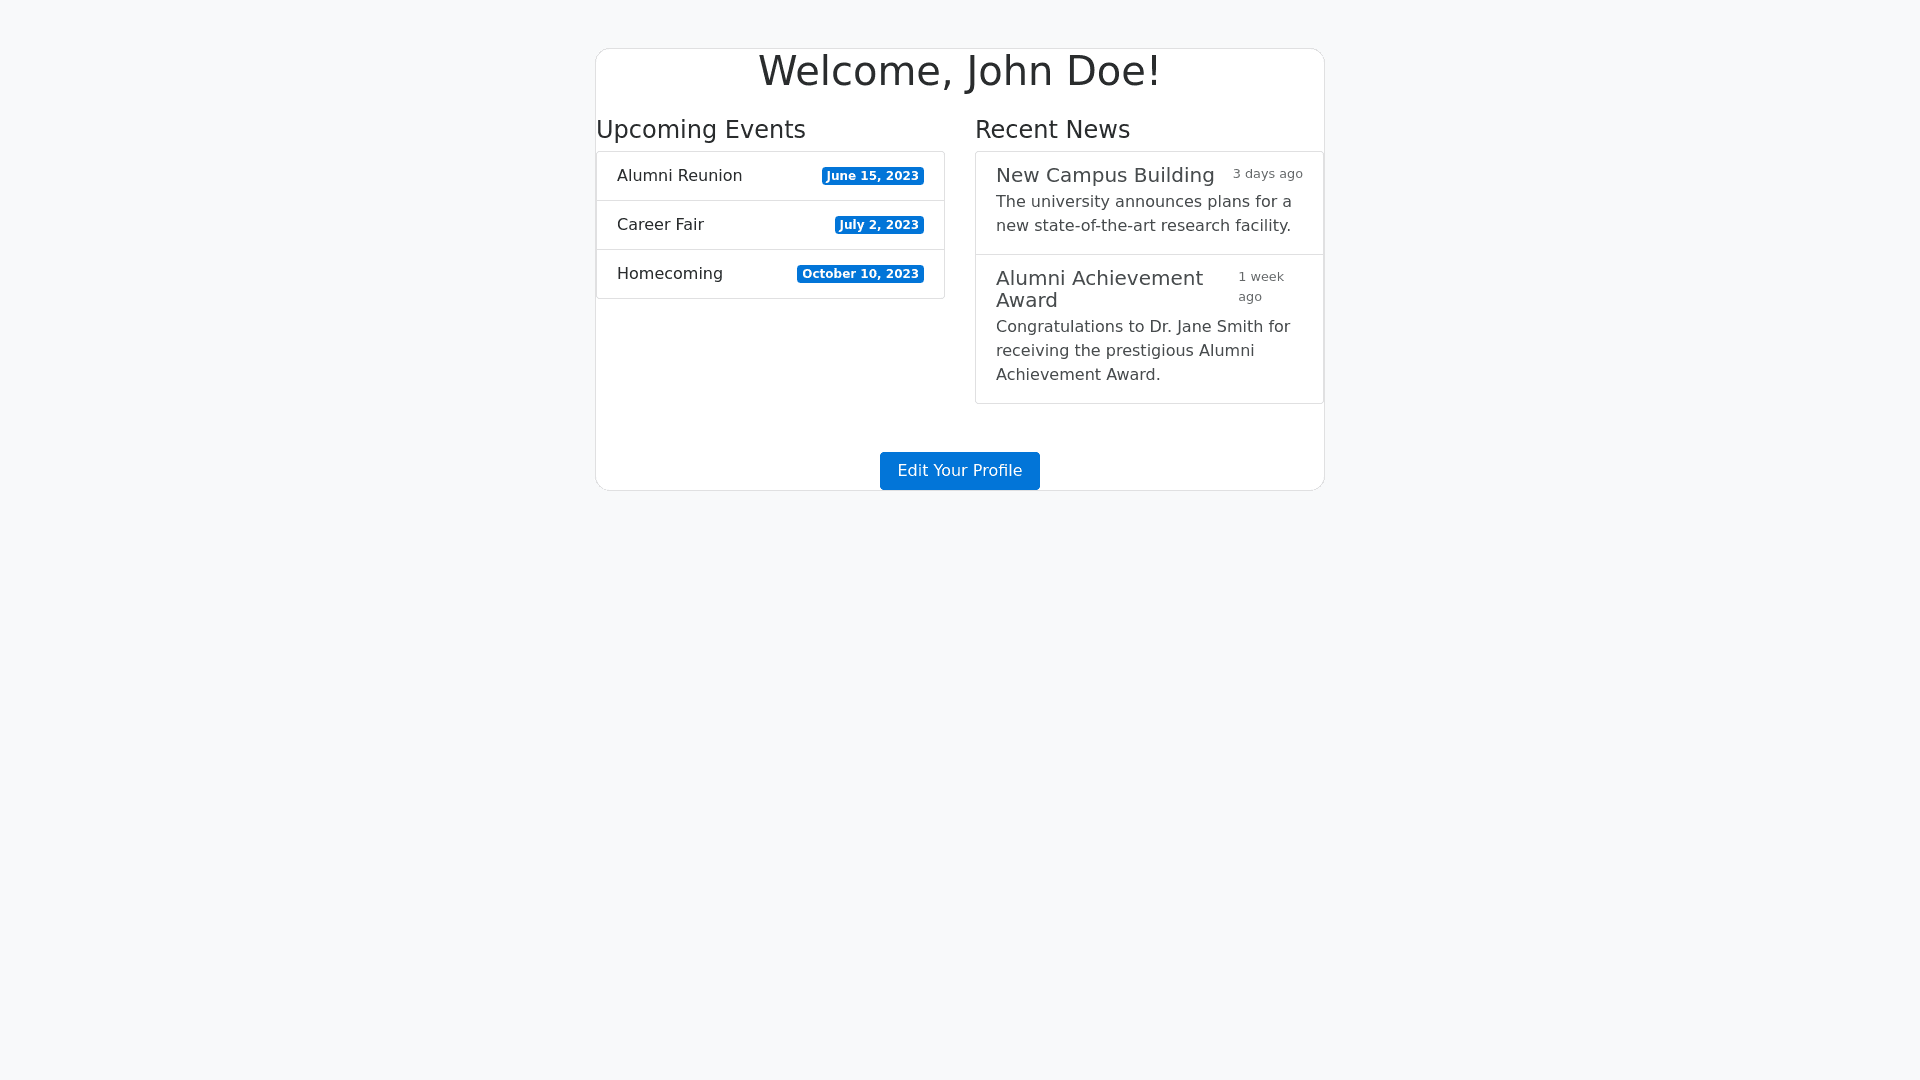Click the Edit Your Profile button

959,471
